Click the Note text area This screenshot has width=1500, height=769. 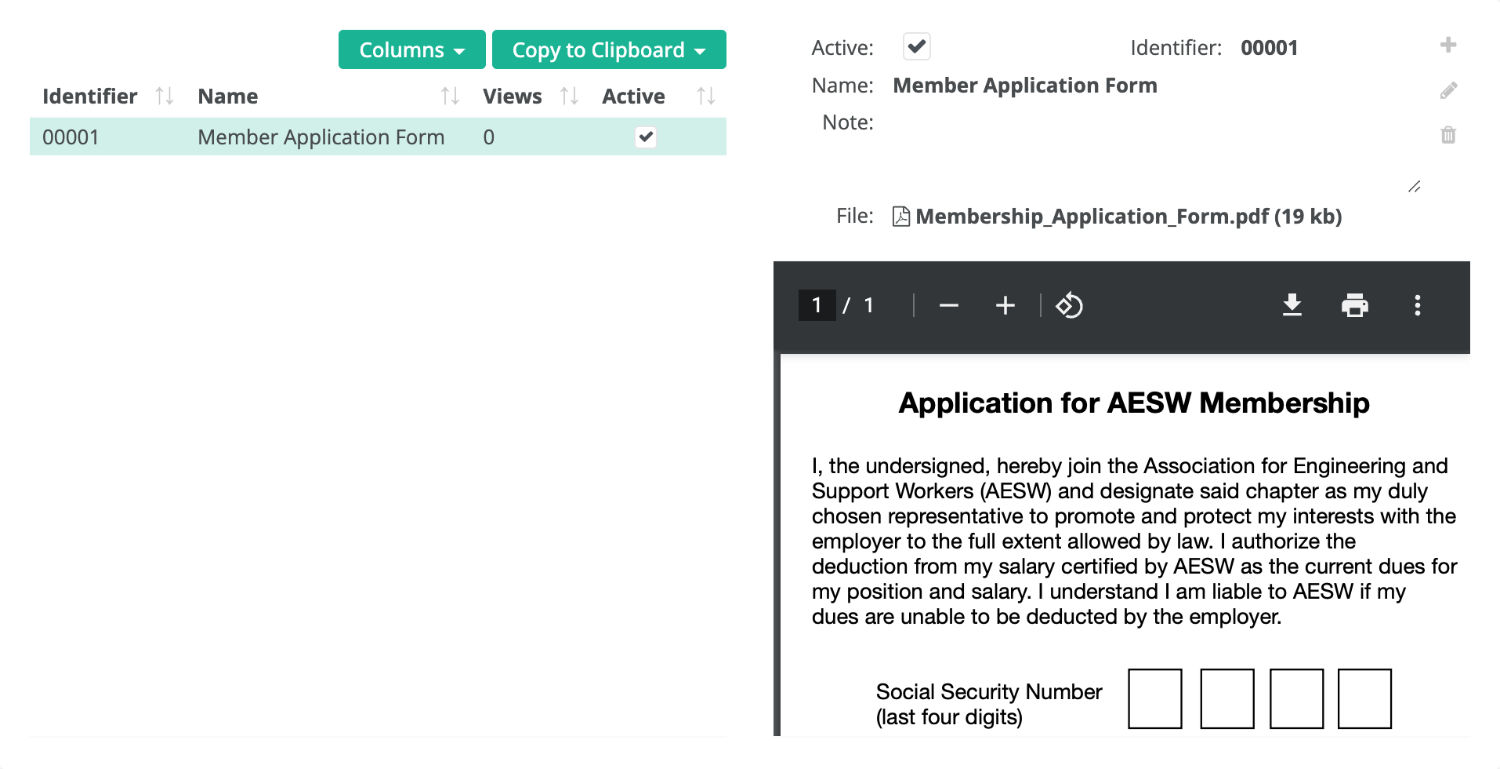pyautogui.click(x=1158, y=152)
